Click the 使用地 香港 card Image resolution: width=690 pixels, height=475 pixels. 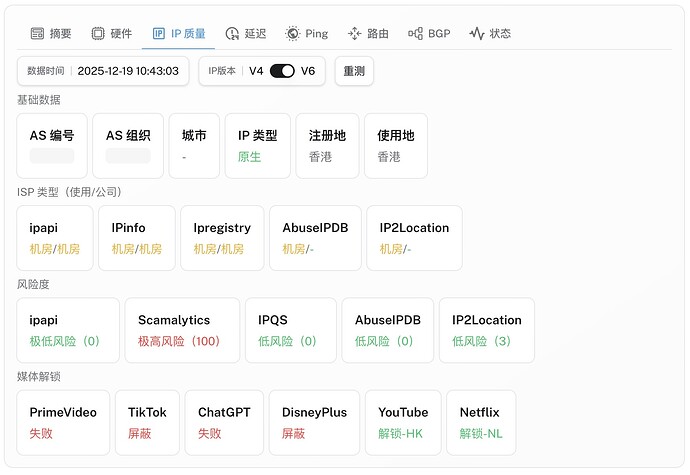click(396, 146)
